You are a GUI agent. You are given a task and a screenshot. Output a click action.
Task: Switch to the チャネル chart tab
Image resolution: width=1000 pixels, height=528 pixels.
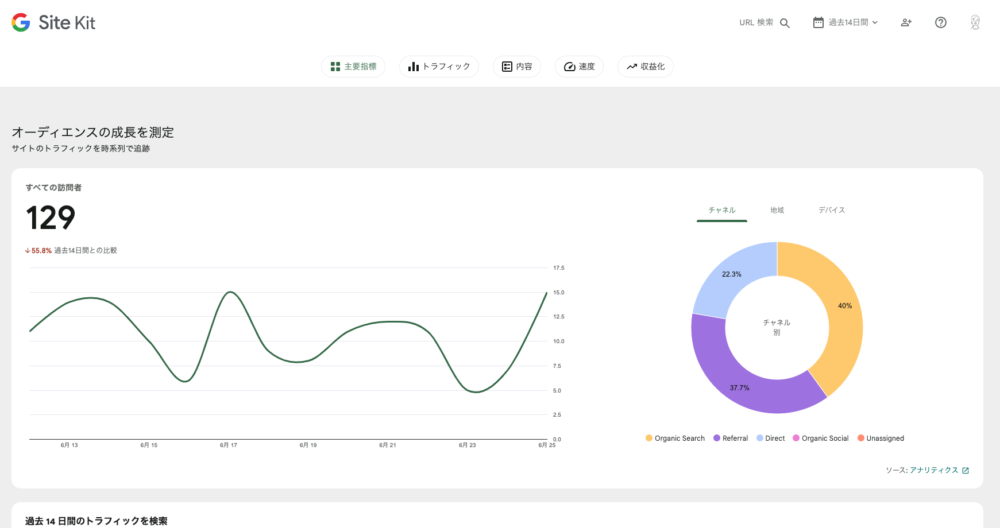[x=722, y=210]
